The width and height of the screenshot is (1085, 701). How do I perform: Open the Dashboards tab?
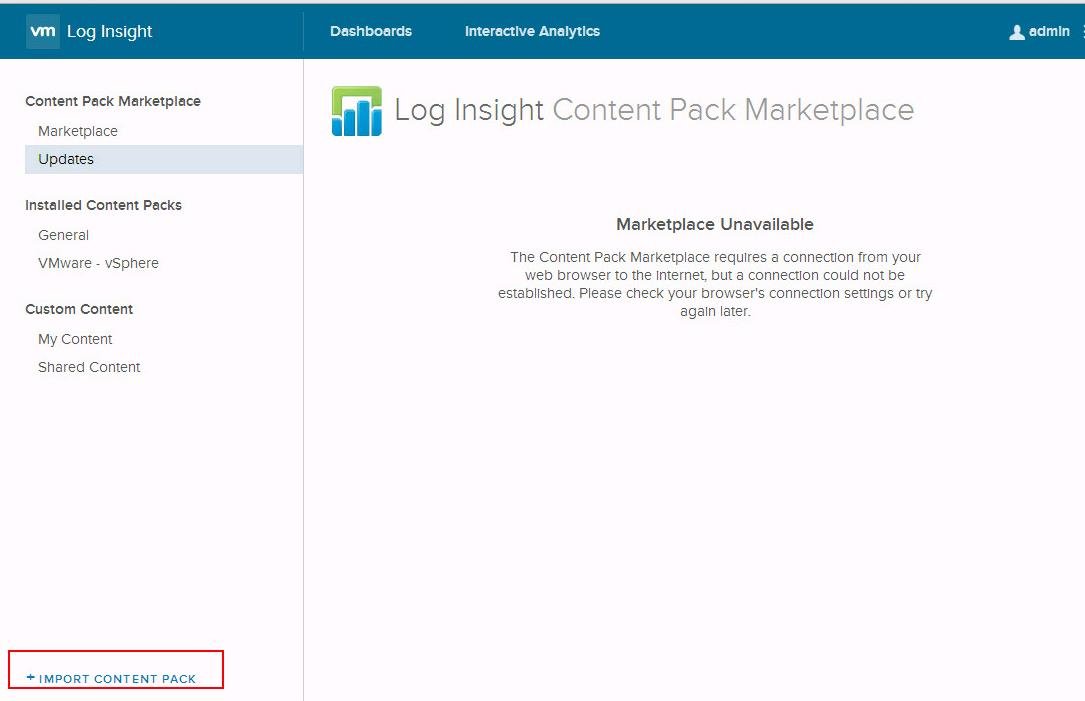pos(370,31)
